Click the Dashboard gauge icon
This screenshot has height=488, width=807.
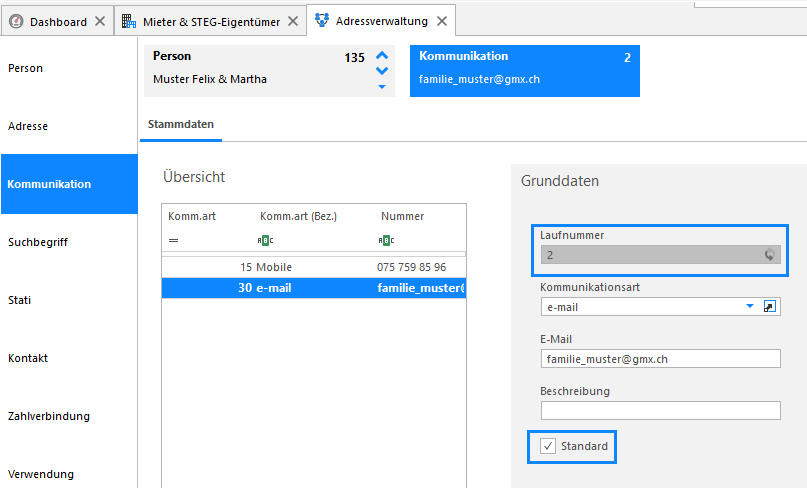tap(16, 21)
